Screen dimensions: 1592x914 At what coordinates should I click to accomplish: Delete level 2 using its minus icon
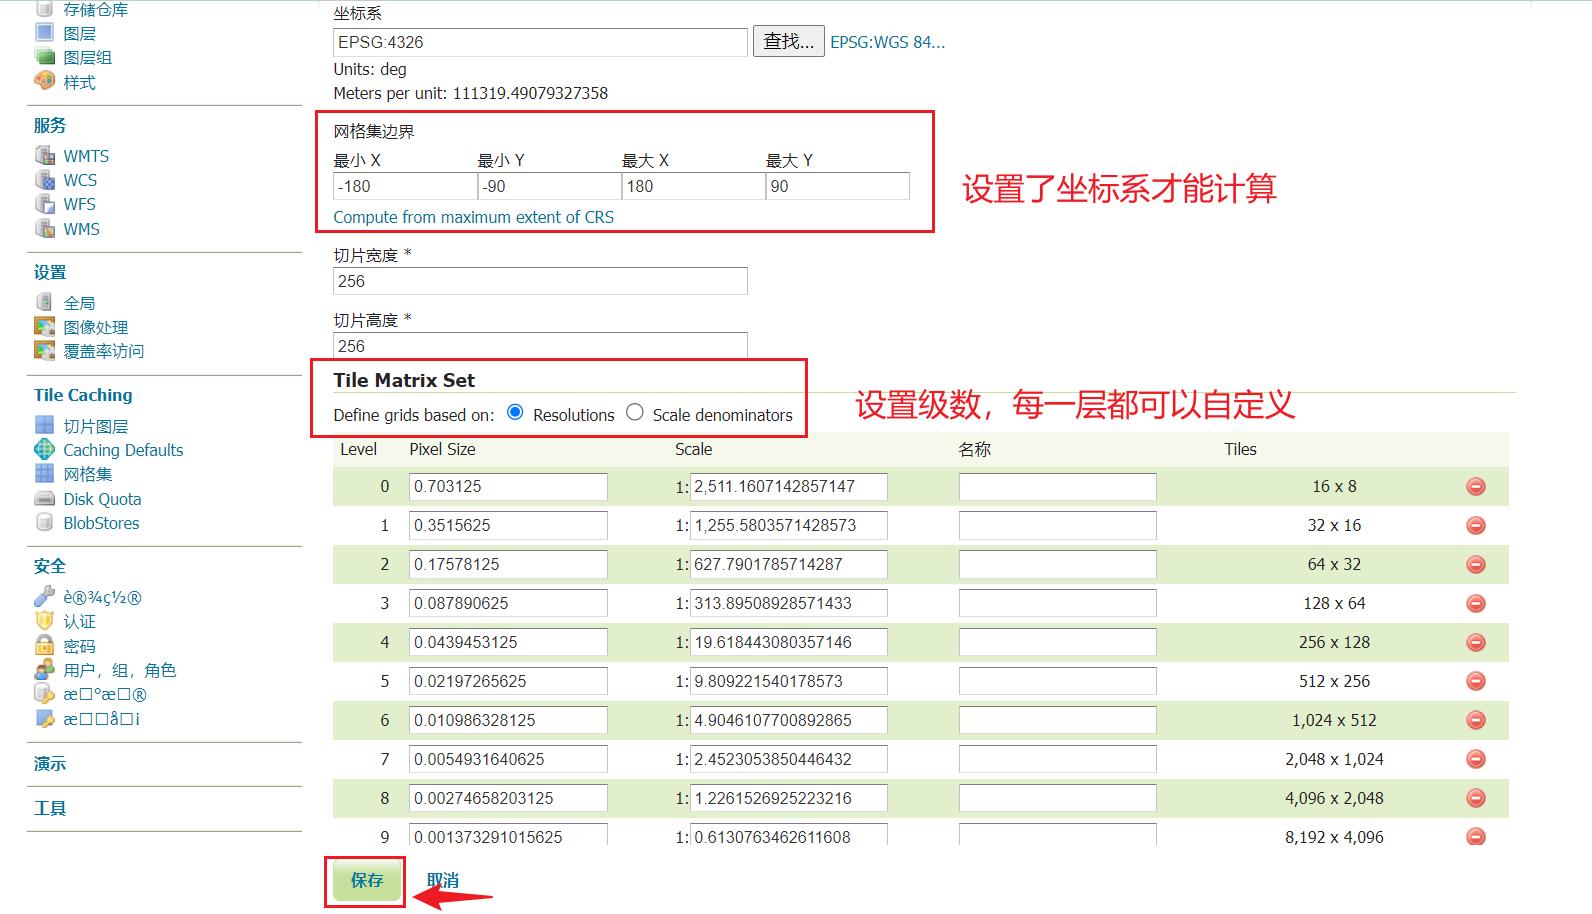pos(1475,565)
